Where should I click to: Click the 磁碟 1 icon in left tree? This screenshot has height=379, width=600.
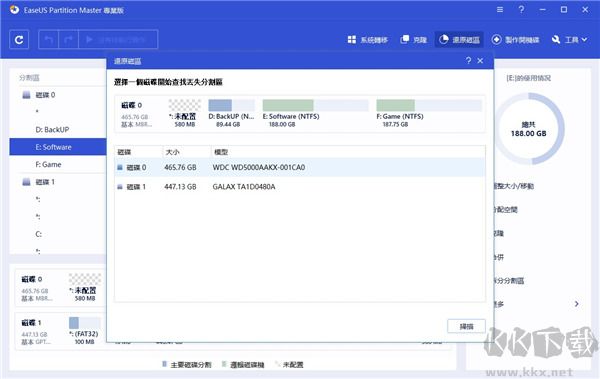pyautogui.click(x=26, y=182)
